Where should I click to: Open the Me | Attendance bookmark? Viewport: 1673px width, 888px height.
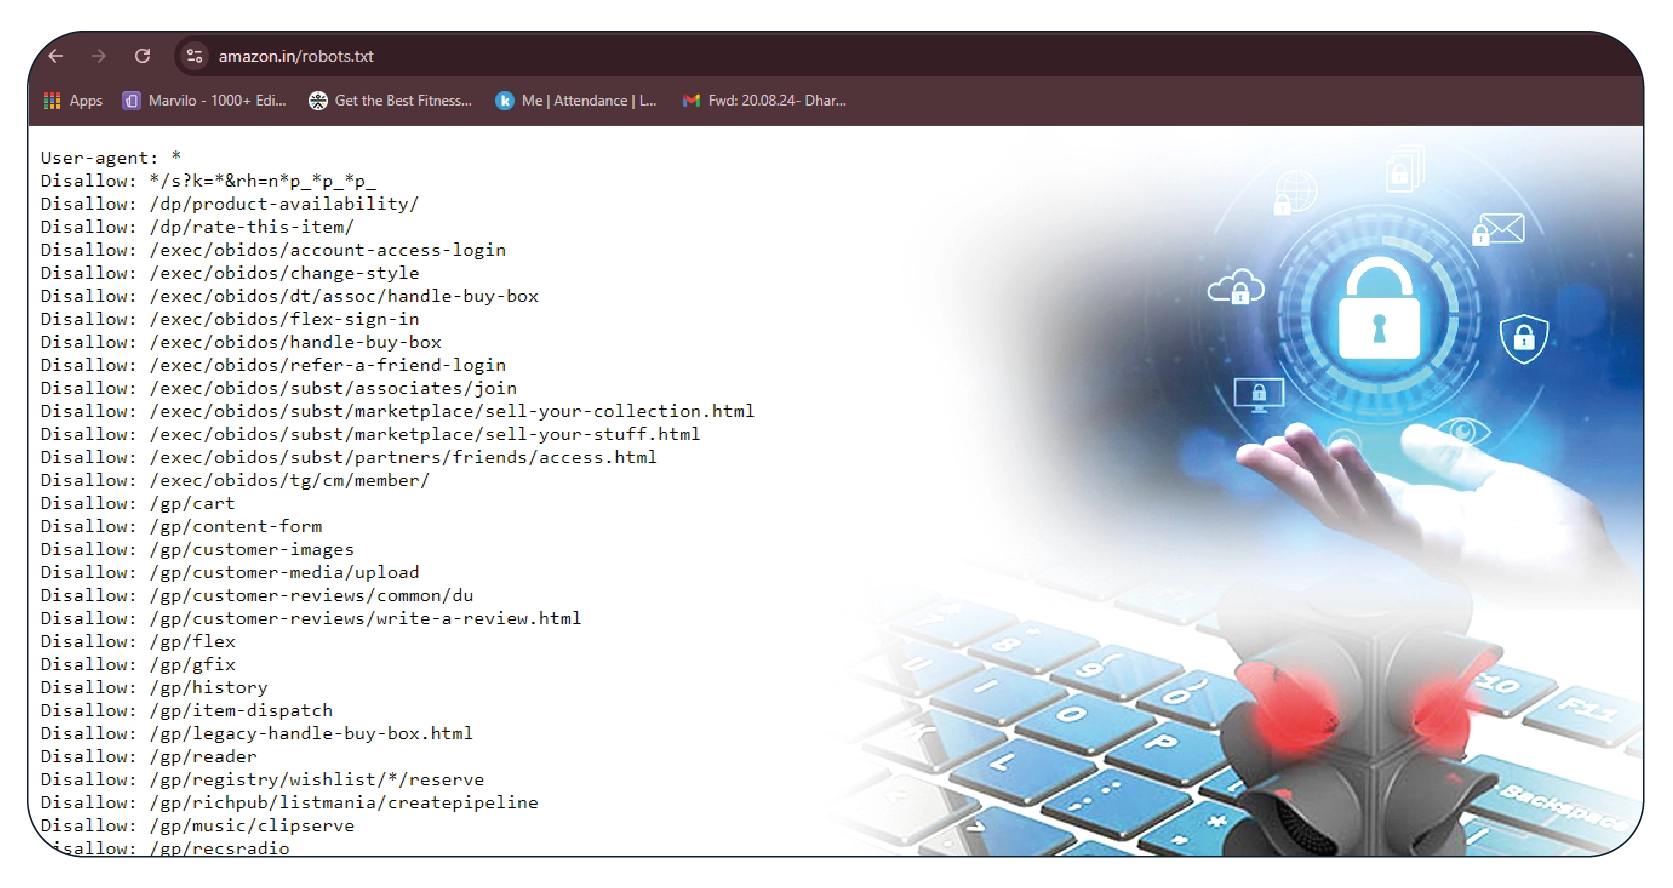point(576,101)
